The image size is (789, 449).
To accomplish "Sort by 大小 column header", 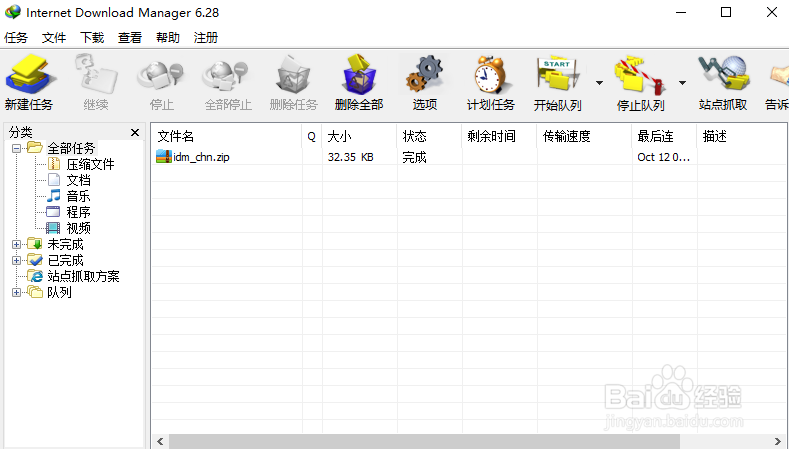I will [x=359, y=136].
